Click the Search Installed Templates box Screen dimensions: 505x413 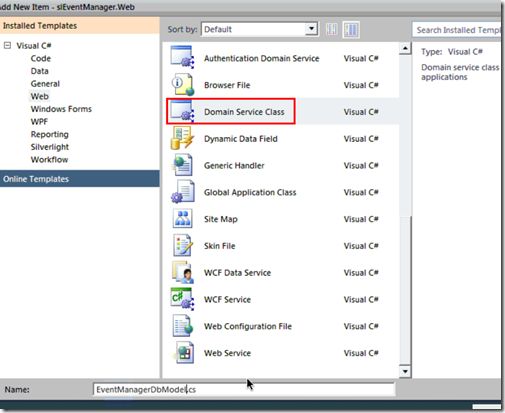click(457, 30)
